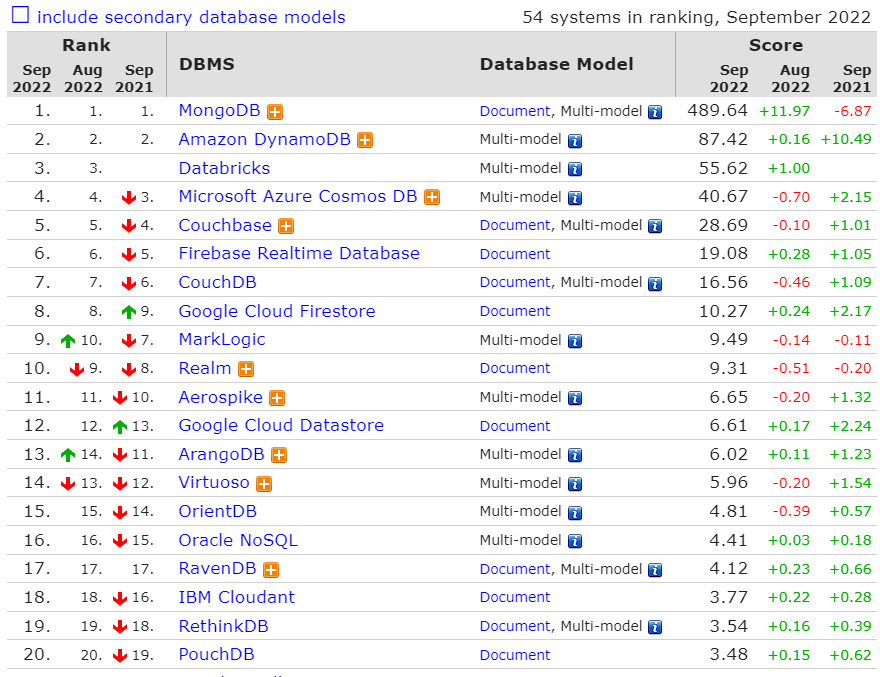Open the MongoDB link
Viewport: 880px width, 677px height.
click(x=219, y=111)
